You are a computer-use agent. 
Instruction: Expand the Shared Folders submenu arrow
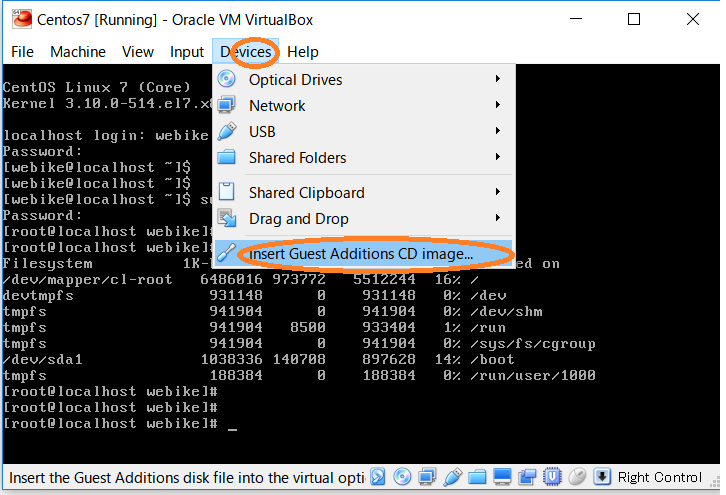498,157
